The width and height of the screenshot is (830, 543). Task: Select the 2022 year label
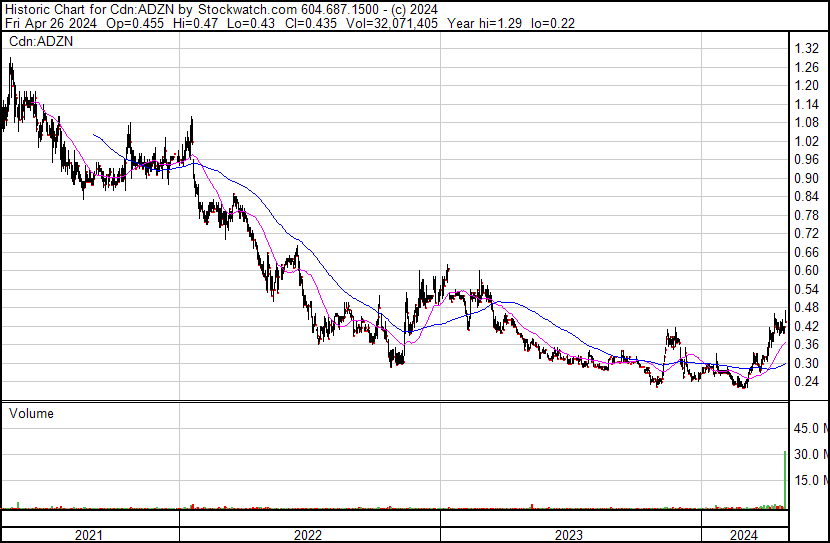(x=308, y=535)
